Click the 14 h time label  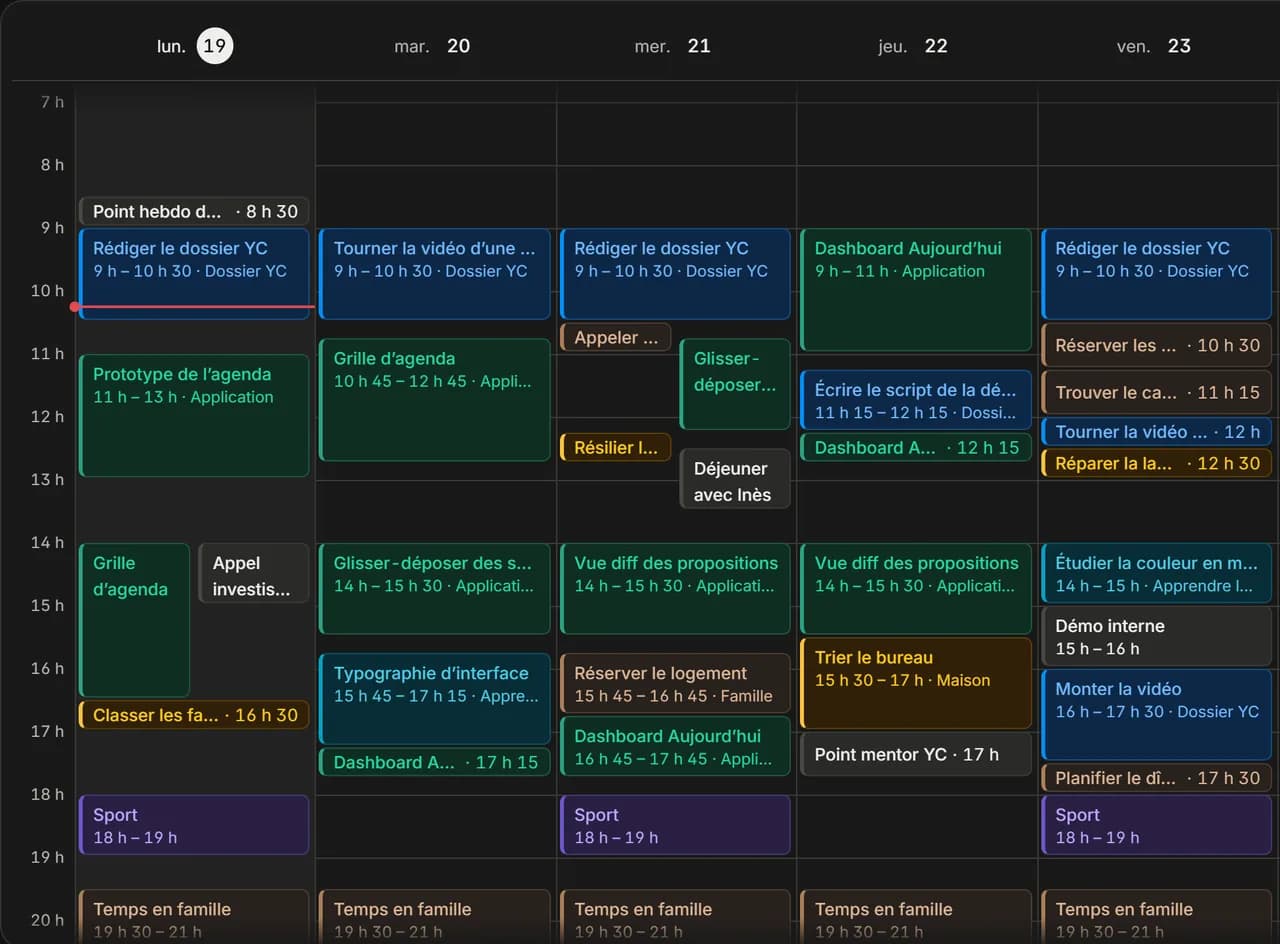[x=47, y=542]
